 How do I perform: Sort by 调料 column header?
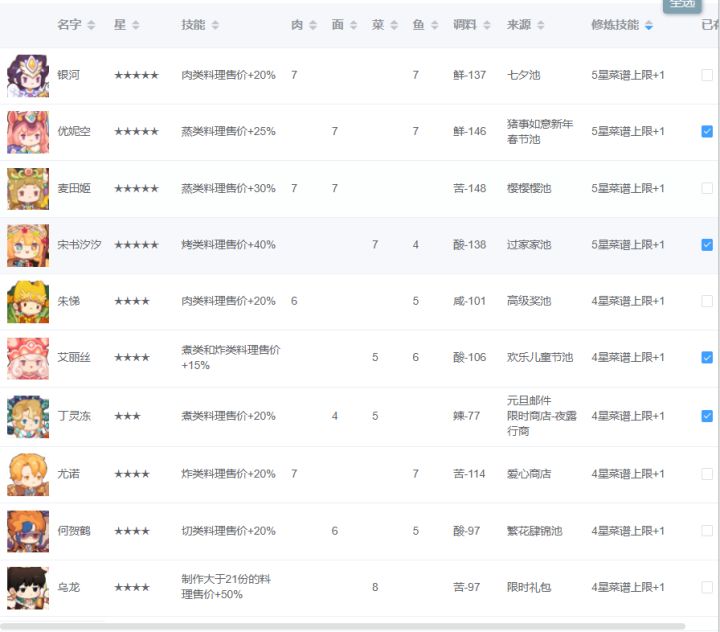(472, 25)
